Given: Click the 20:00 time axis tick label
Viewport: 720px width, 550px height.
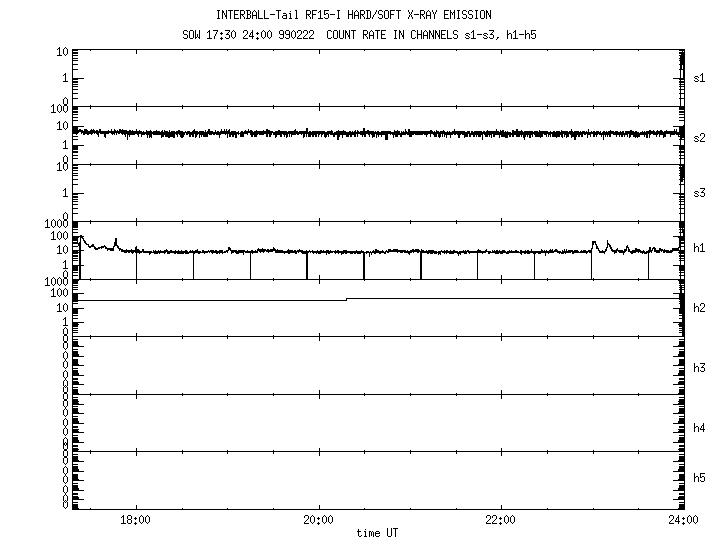Looking at the screenshot, I should (318, 520).
